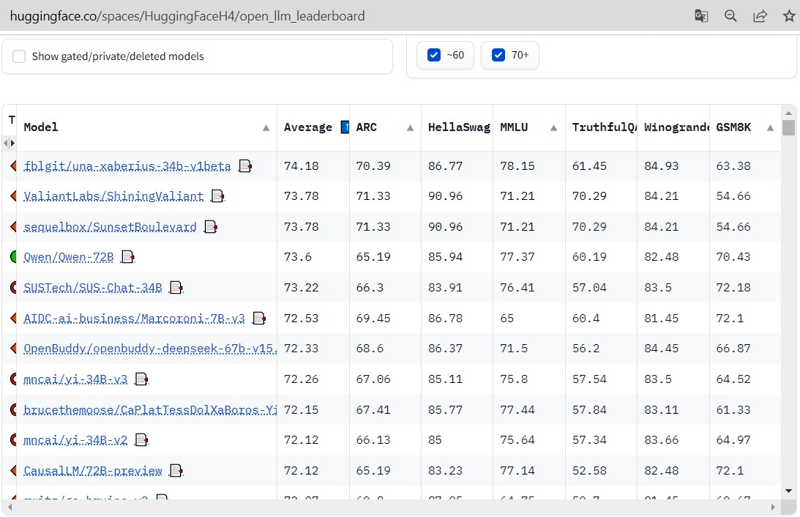This screenshot has height=517, width=800.
Task: Uncheck the 70+ model size checkbox
Action: pos(498,55)
